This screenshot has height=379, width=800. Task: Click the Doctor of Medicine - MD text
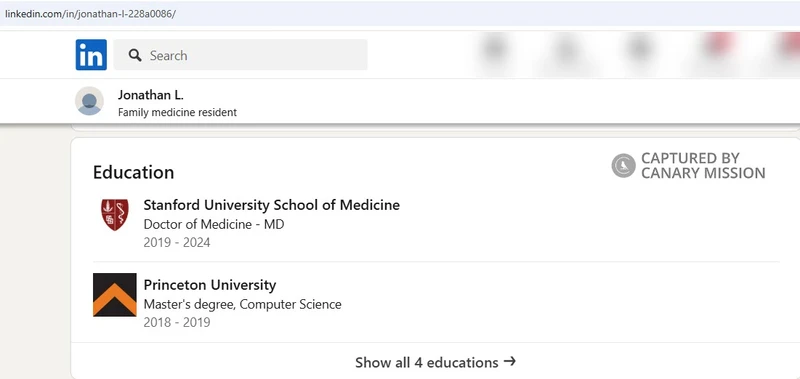point(214,224)
